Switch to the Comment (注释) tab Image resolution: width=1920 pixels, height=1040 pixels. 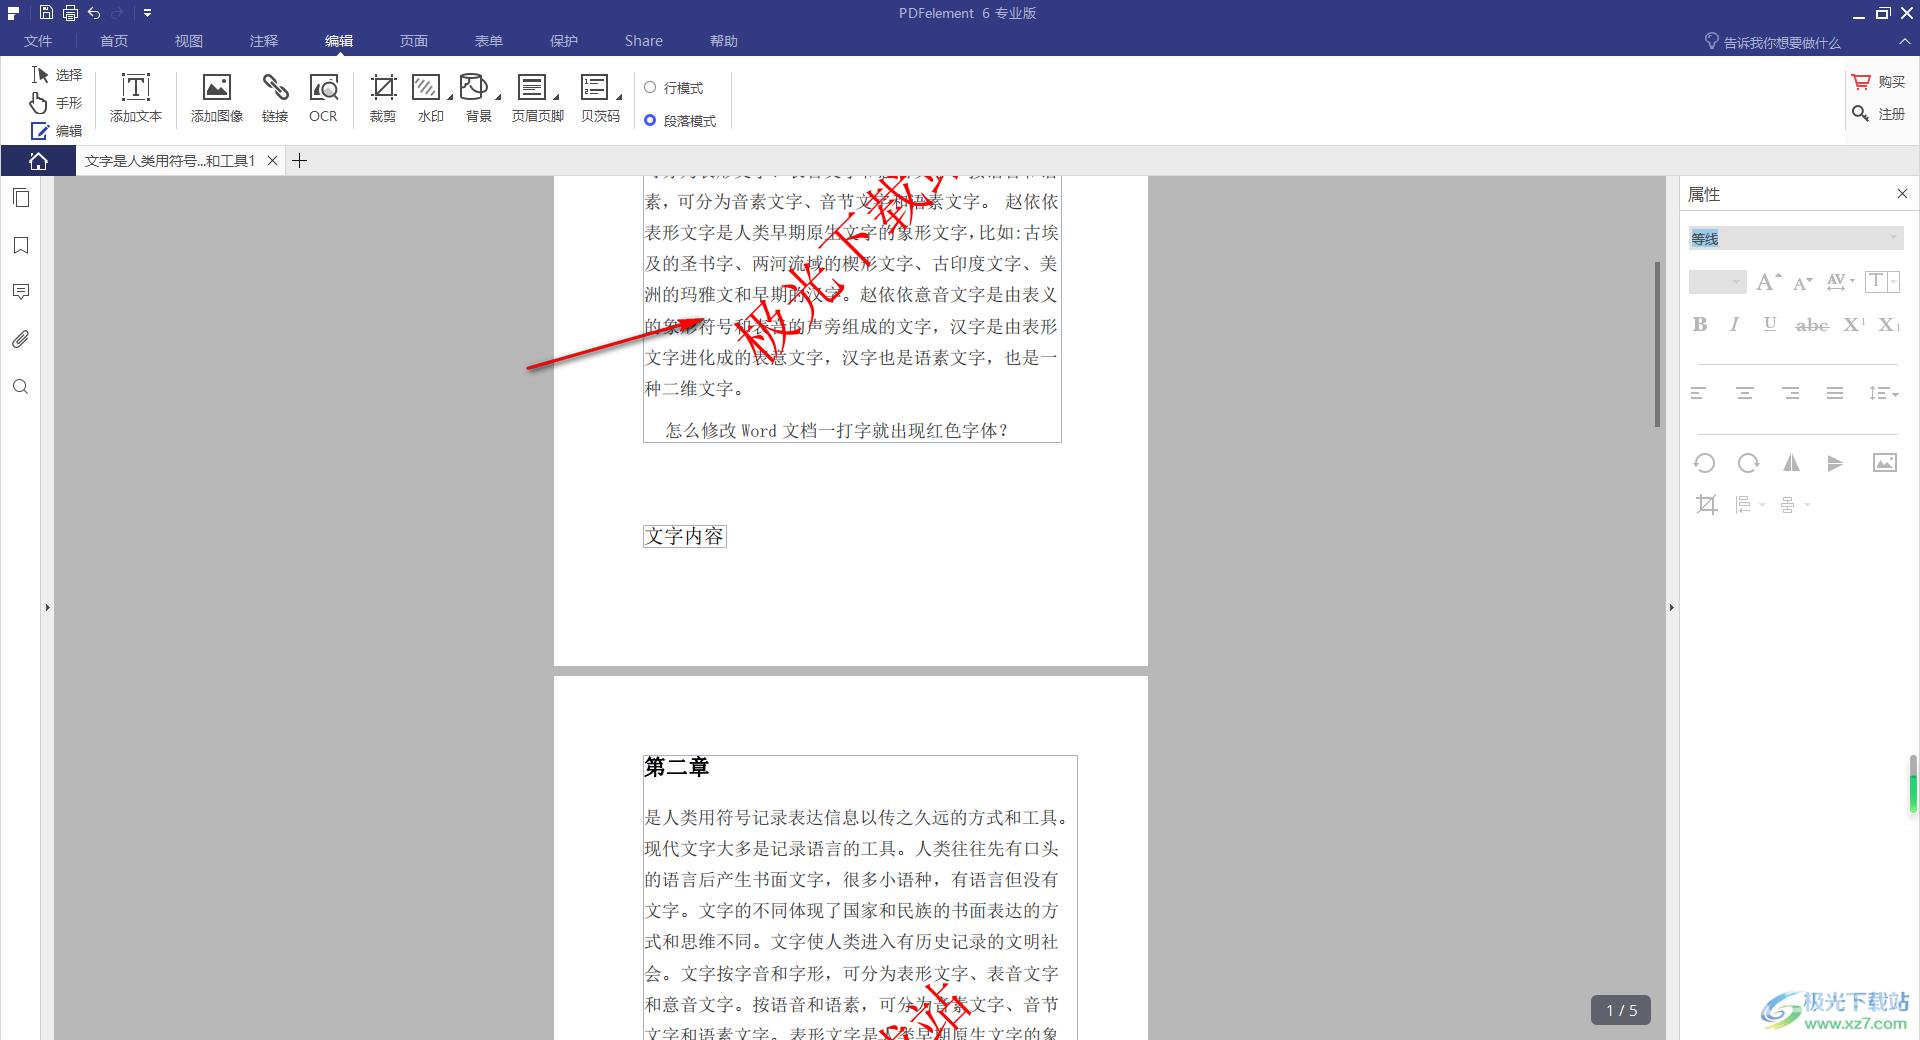[x=264, y=41]
